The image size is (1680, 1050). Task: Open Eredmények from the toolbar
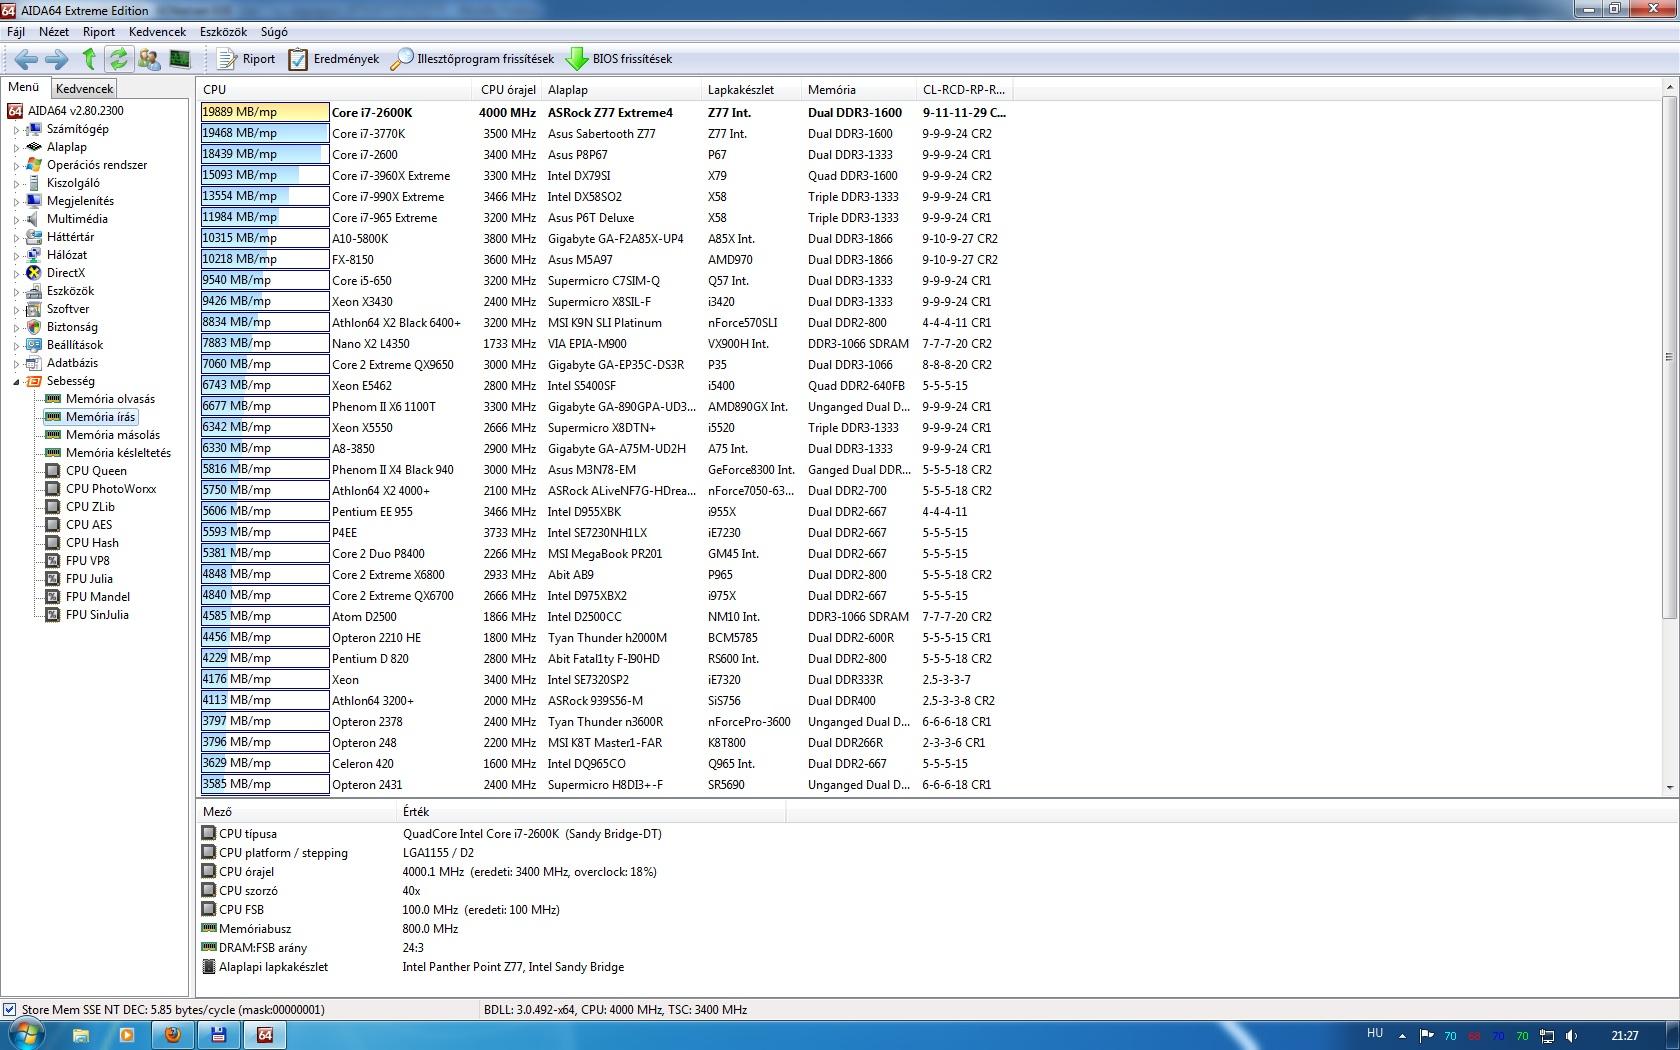(x=334, y=59)
